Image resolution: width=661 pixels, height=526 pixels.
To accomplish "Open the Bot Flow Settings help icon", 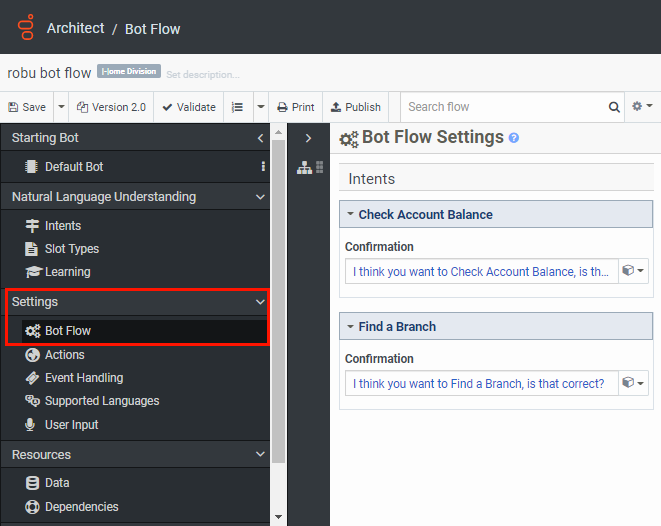I will pyautogui.click(x=514, y=138).
